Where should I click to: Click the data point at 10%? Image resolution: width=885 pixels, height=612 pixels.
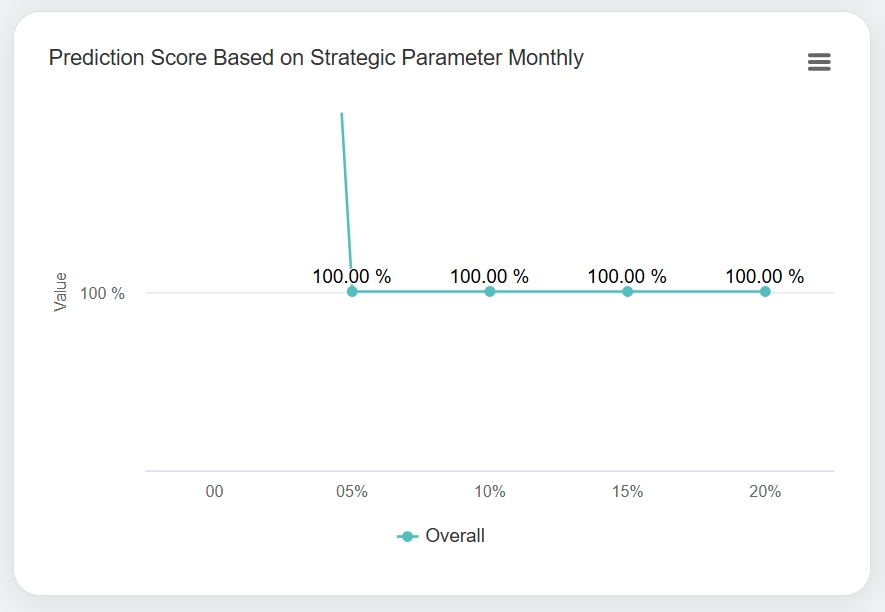pyautogui.click(x=490, y=292)
